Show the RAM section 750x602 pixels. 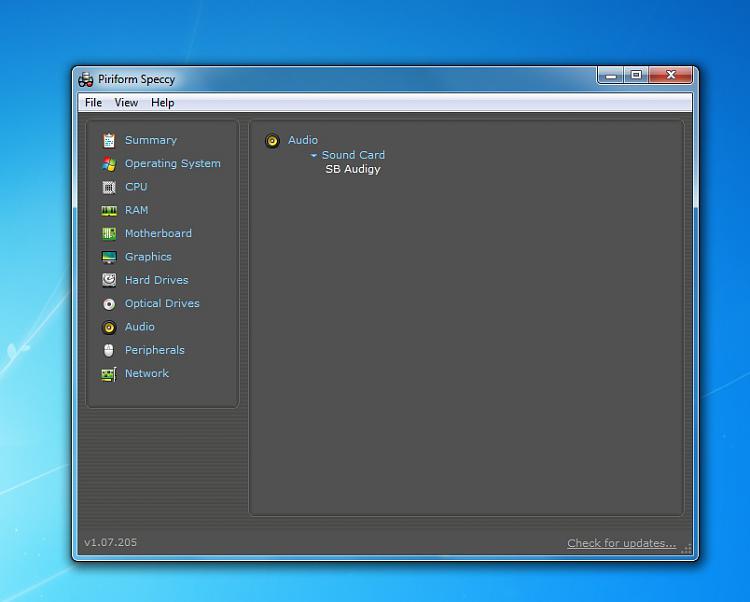tap(136, 210)
